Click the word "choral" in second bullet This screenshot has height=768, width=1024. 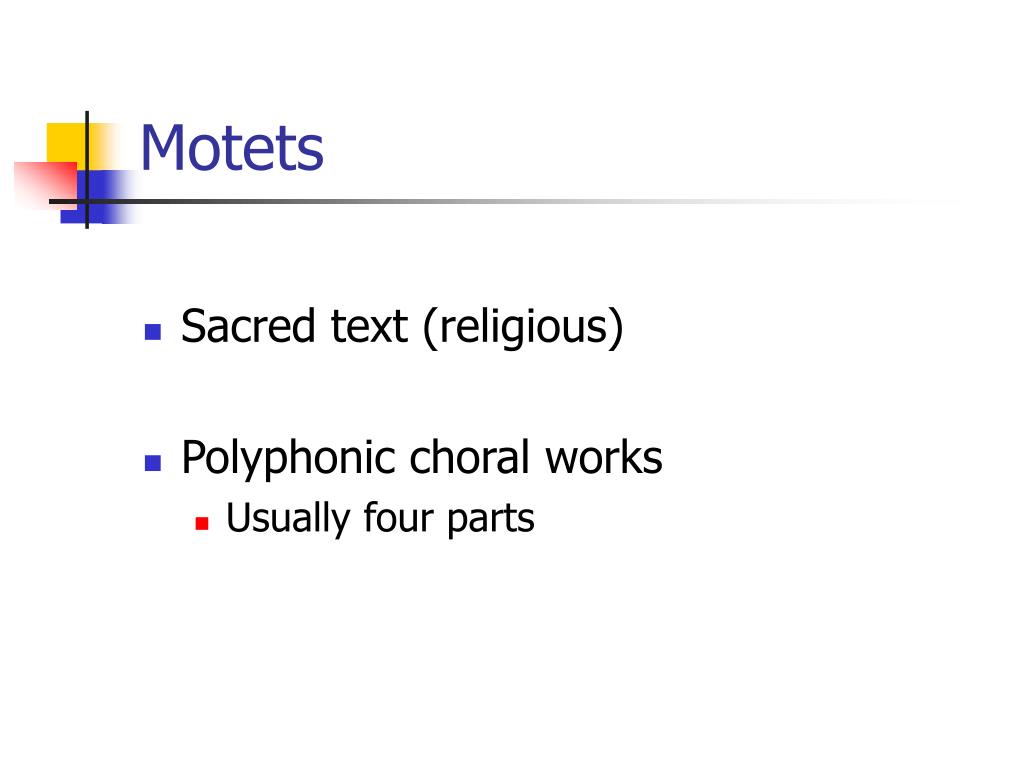click(469, 456)
